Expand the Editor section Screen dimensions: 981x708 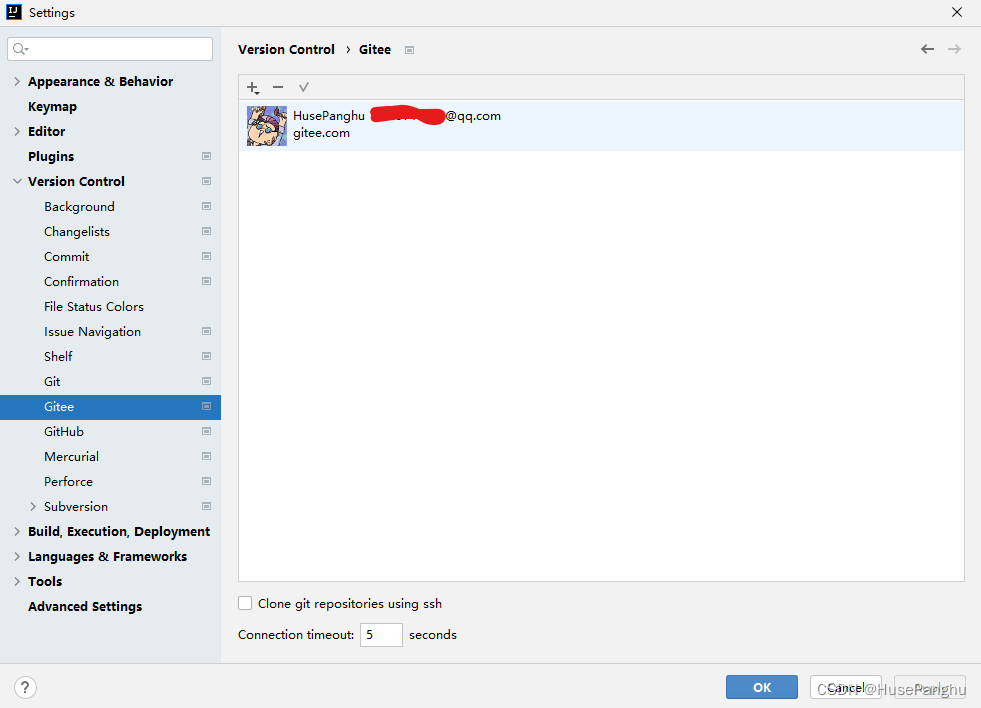pos(17,131)
